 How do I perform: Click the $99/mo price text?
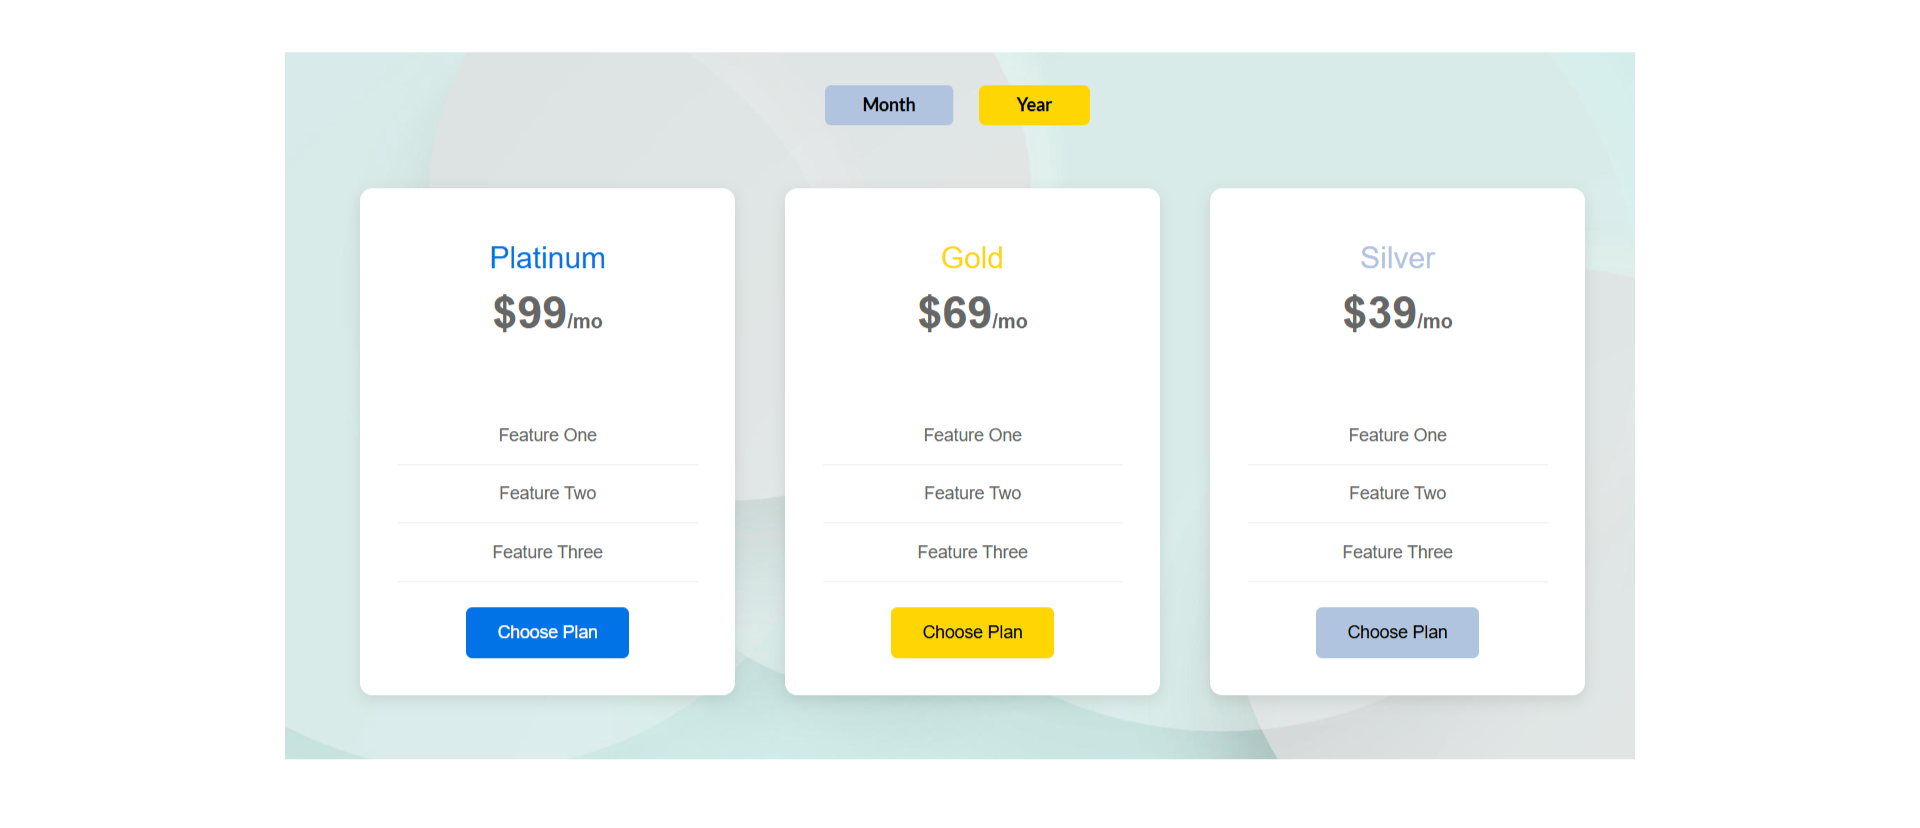547,314
